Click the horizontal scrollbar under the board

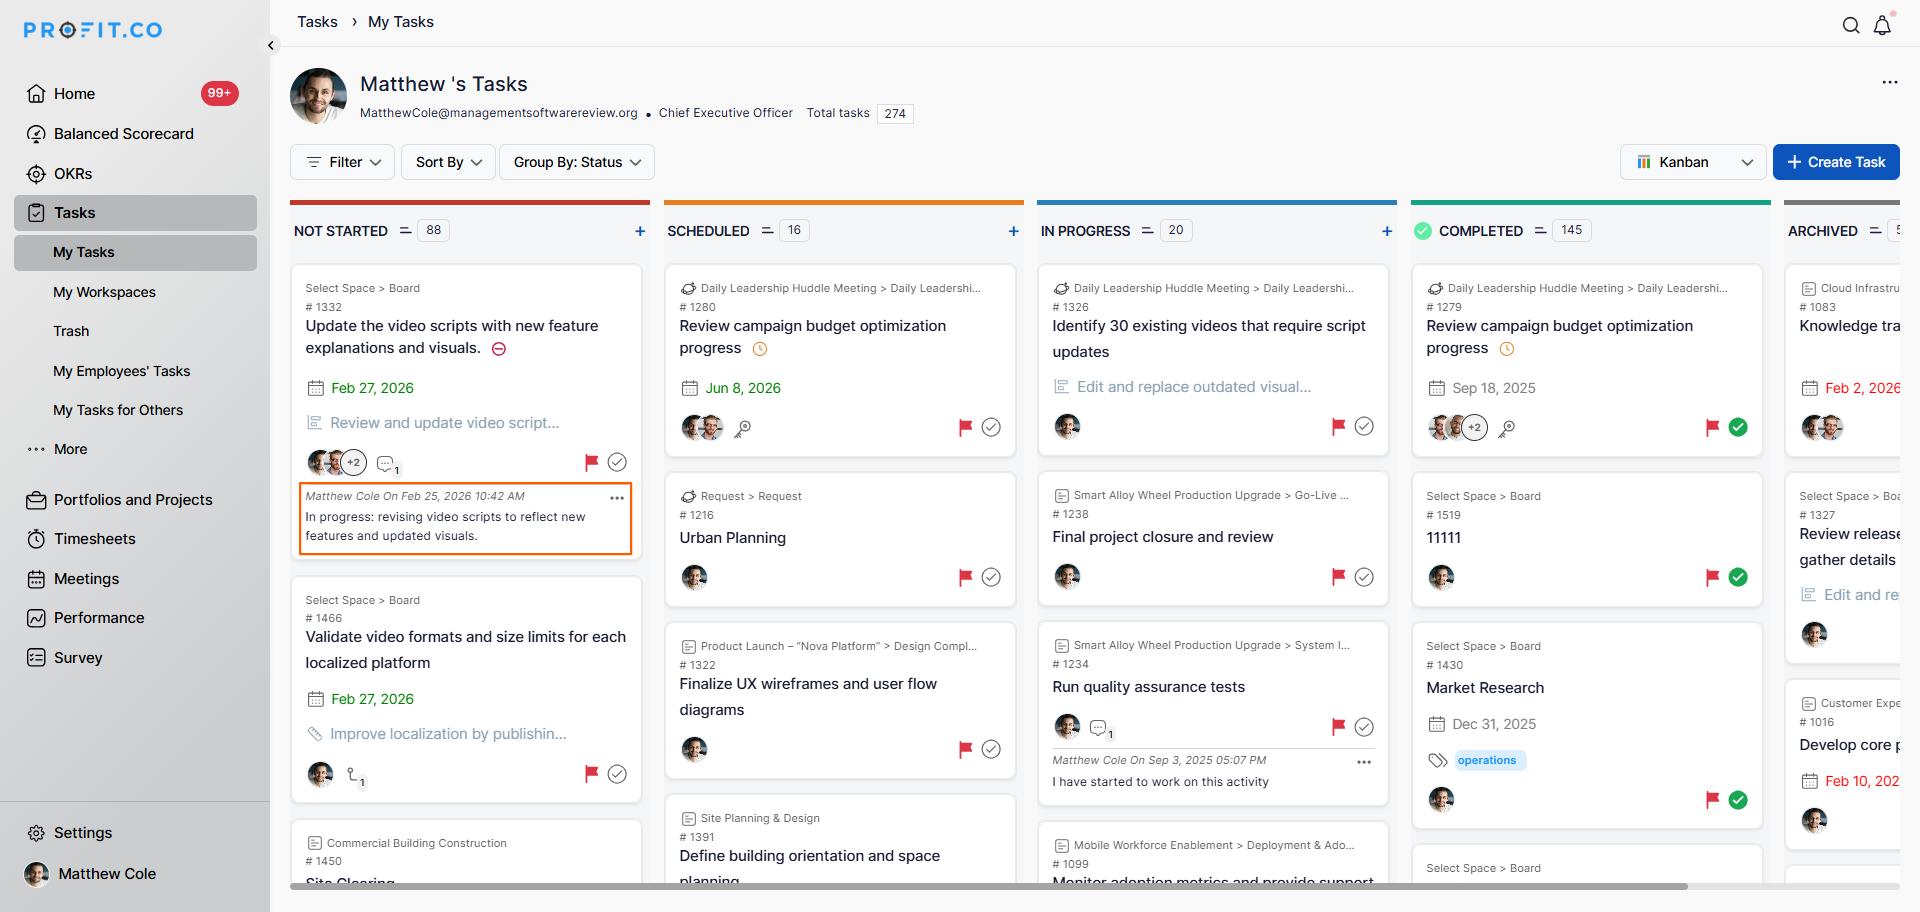(x=988, y=886)
